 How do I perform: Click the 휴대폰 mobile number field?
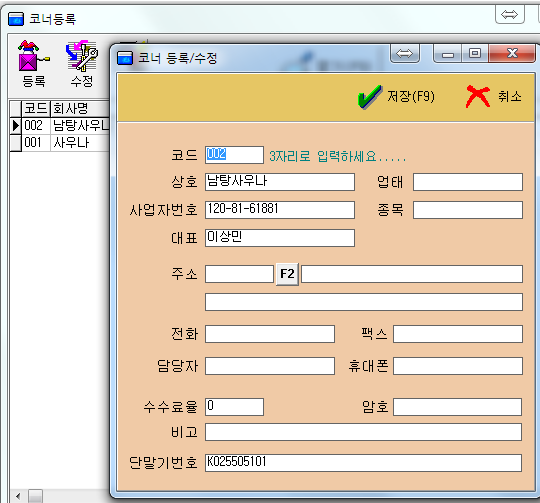[x=458, y=366]
